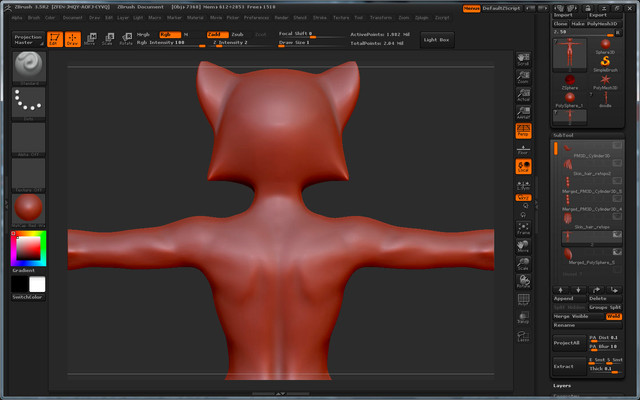Toggle the Local transformations button
The height and width of the screenshot is (400, 640).
[523, 167]
